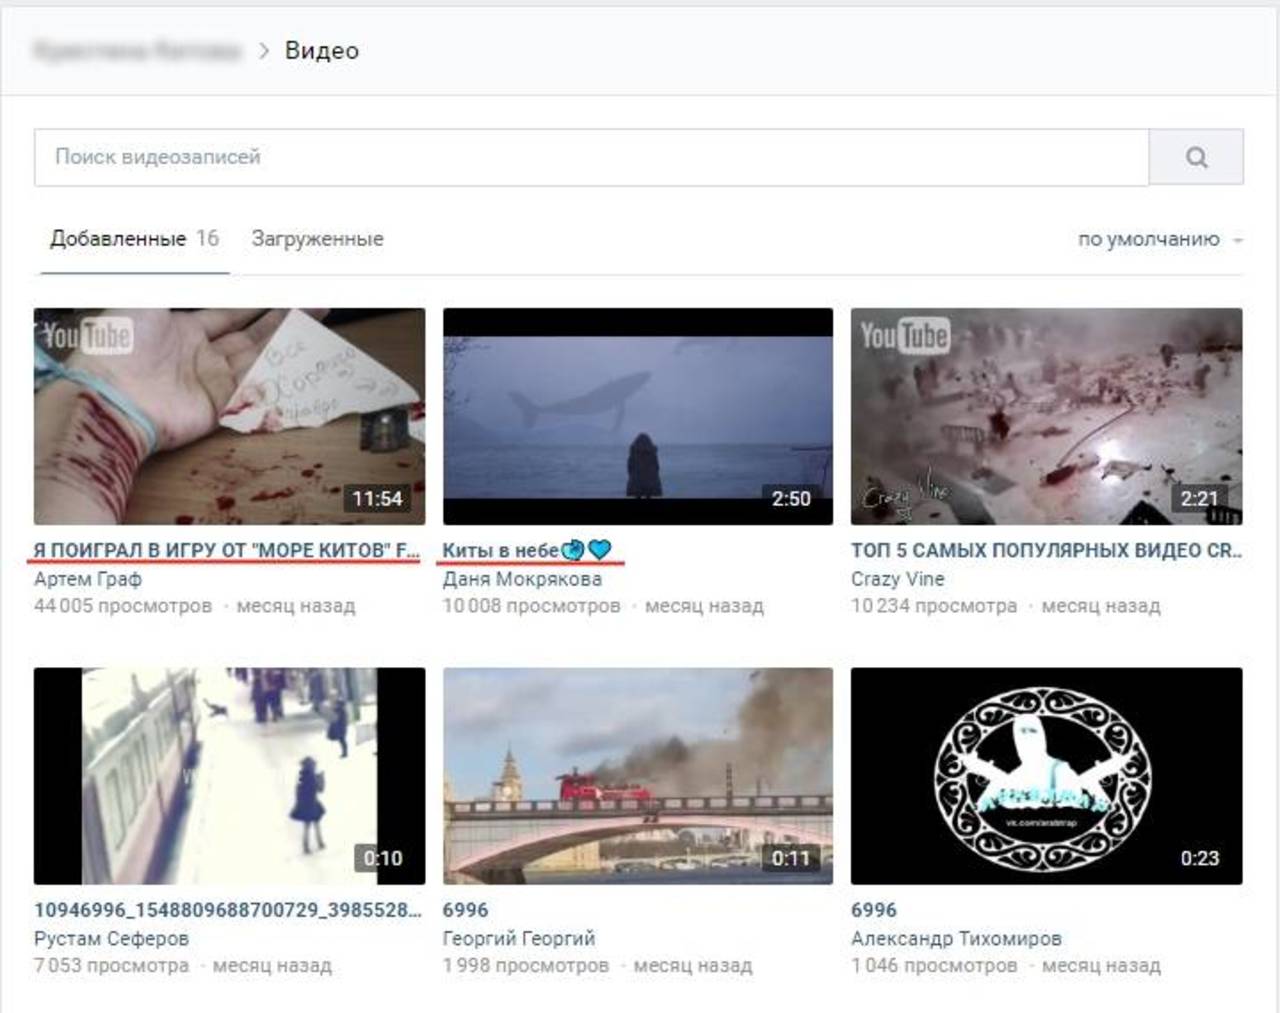Click the 1 998 просмотров view count
Viewport: 1280px width, 1013px height.
pos(526,966)
